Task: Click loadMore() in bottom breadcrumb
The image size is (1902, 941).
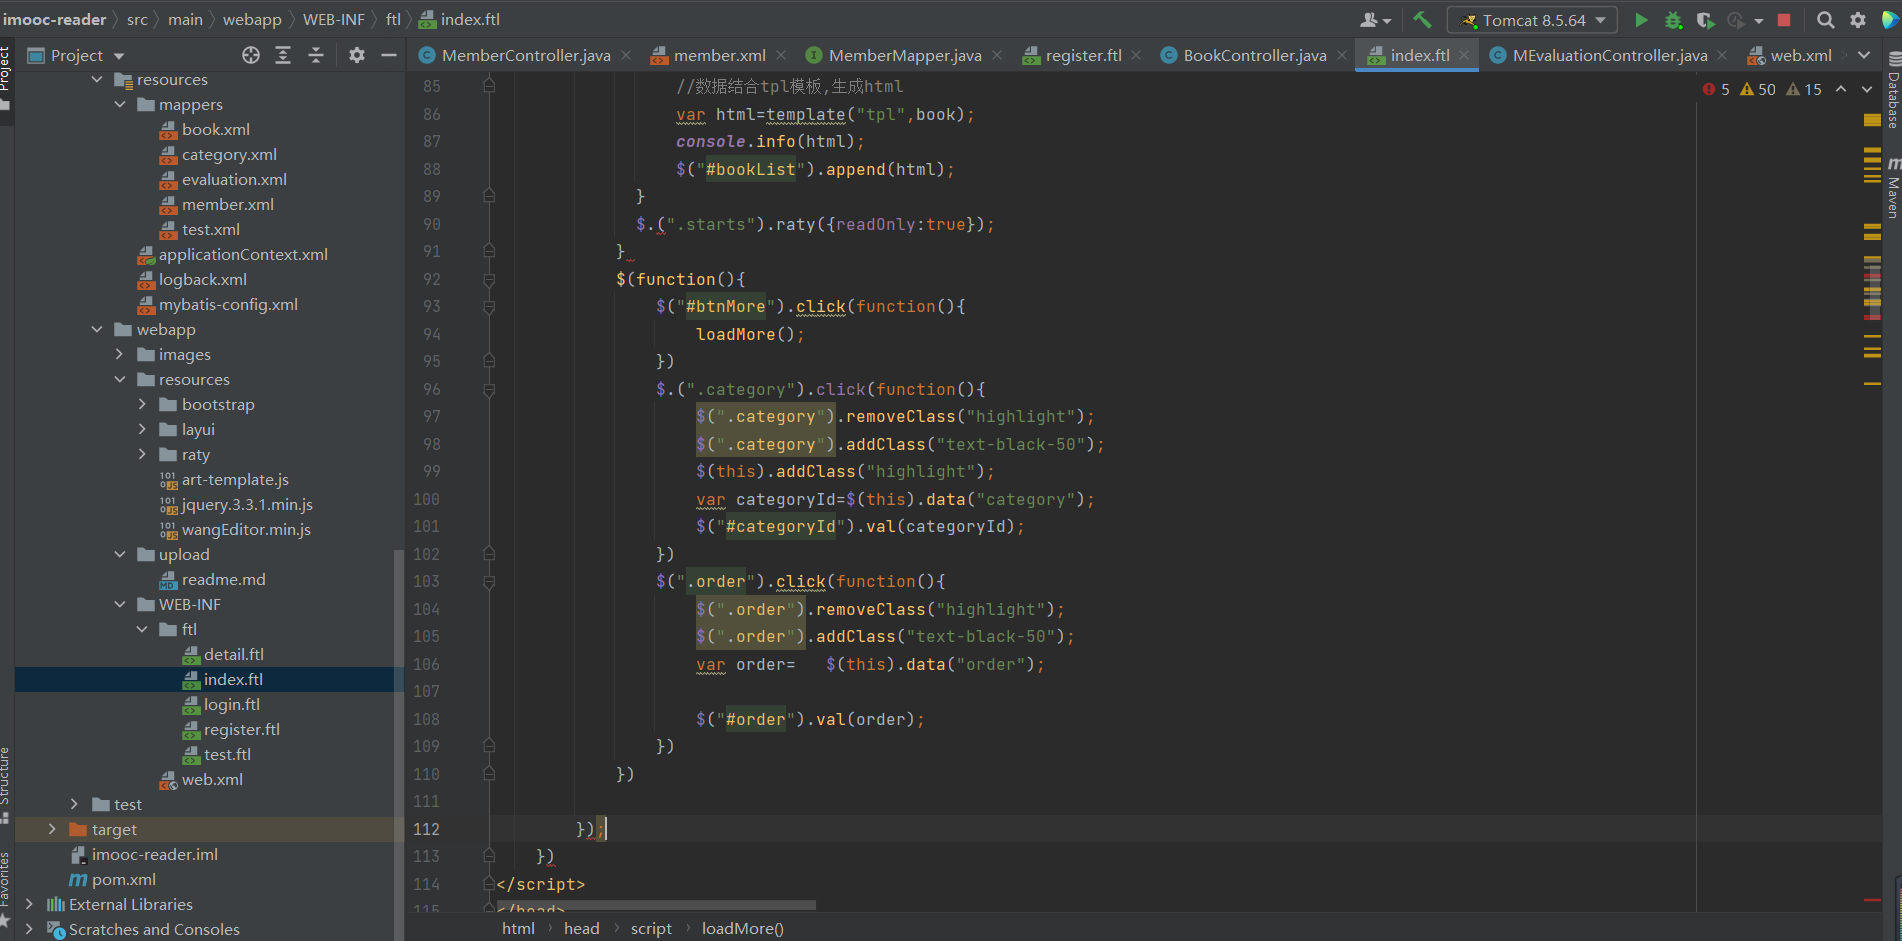Action: (743, 928)
